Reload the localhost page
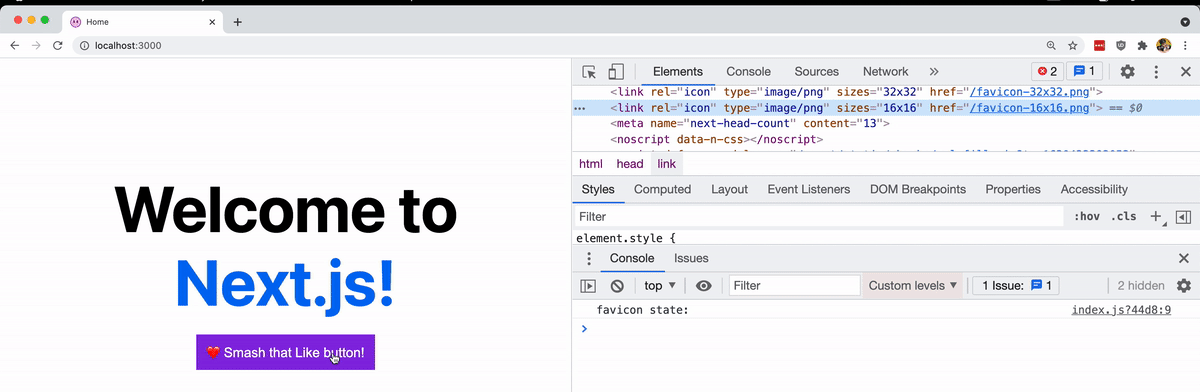 click(x=58, y=45)
